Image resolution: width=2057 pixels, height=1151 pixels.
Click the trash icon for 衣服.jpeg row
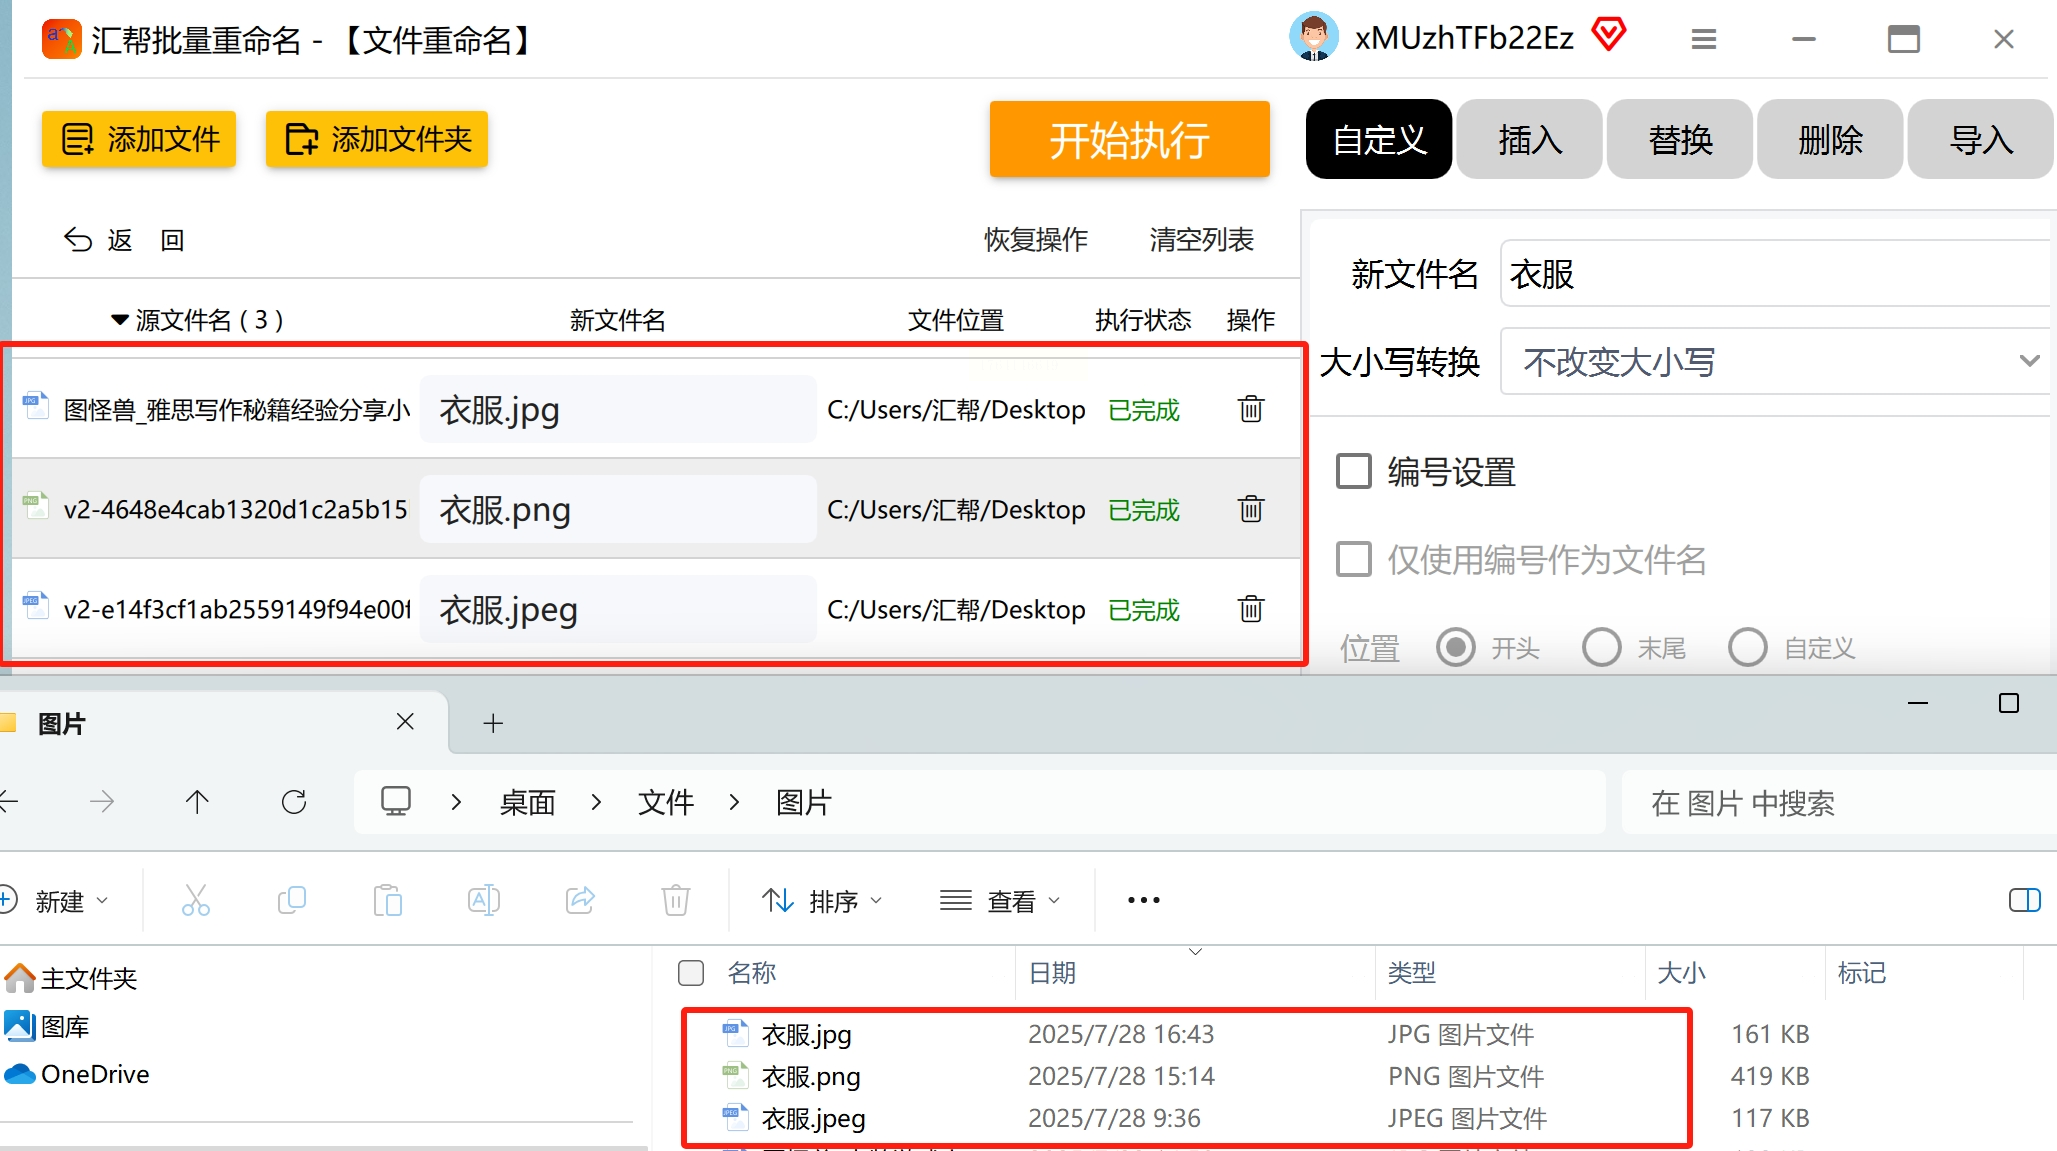(1251, 609)
